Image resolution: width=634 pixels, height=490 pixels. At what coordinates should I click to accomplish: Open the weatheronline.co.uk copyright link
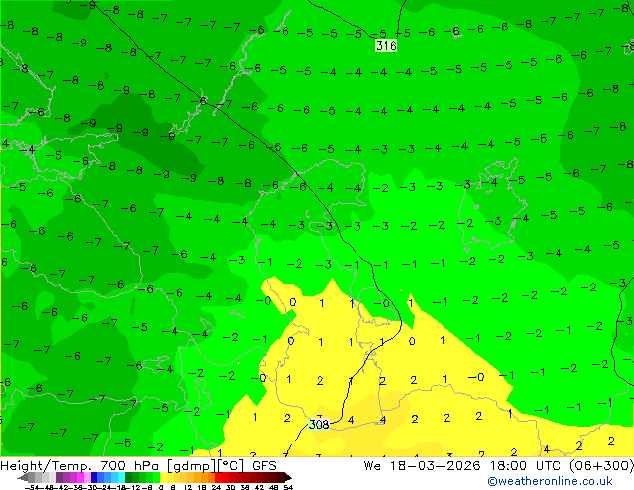[550, 481]
